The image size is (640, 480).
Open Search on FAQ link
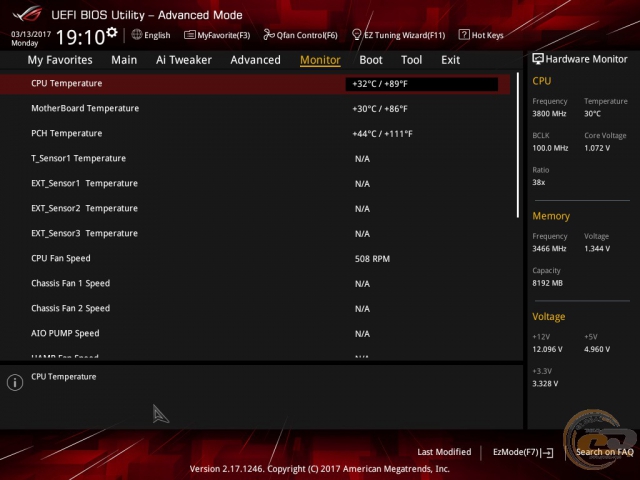(604, 452)
